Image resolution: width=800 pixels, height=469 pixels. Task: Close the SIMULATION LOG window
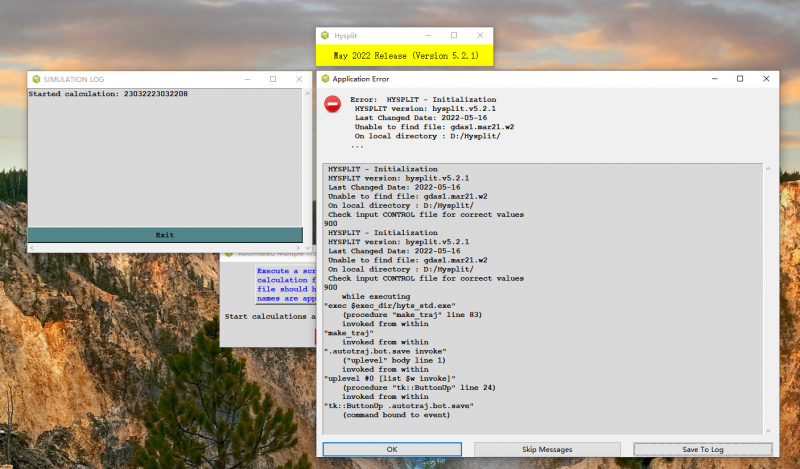[298, 79]
